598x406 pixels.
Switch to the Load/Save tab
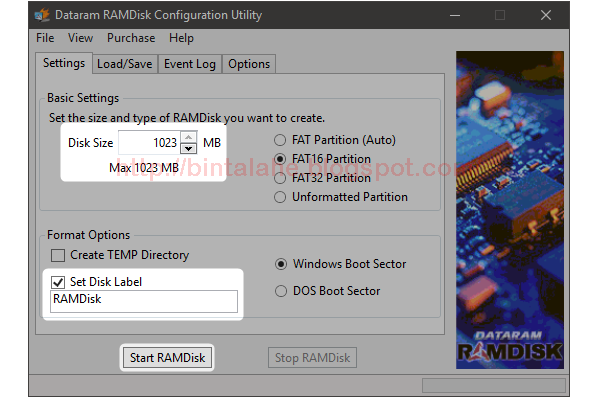click(125, 64)
